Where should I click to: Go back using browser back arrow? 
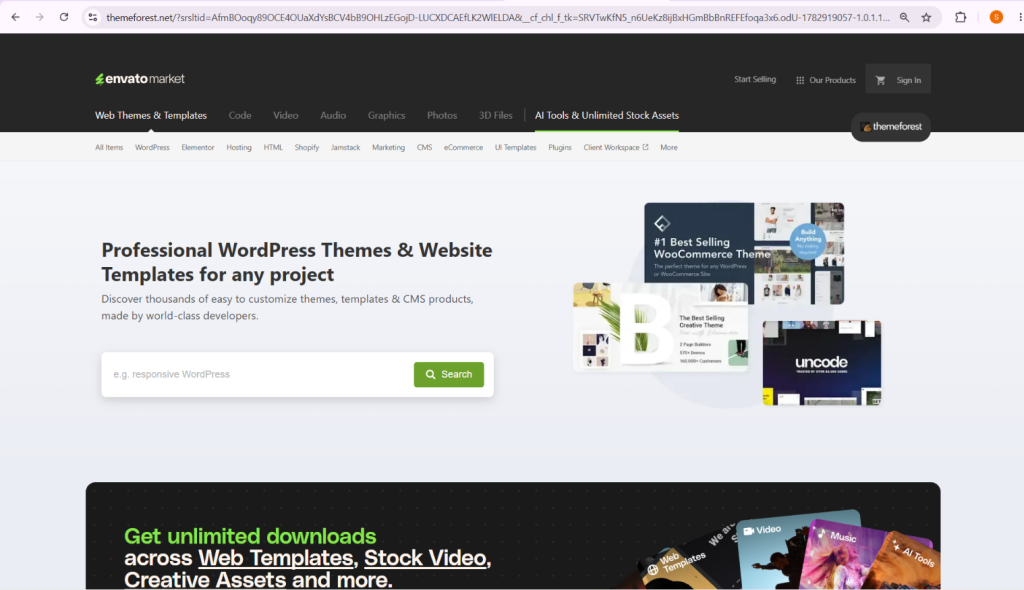pos(16,18)
